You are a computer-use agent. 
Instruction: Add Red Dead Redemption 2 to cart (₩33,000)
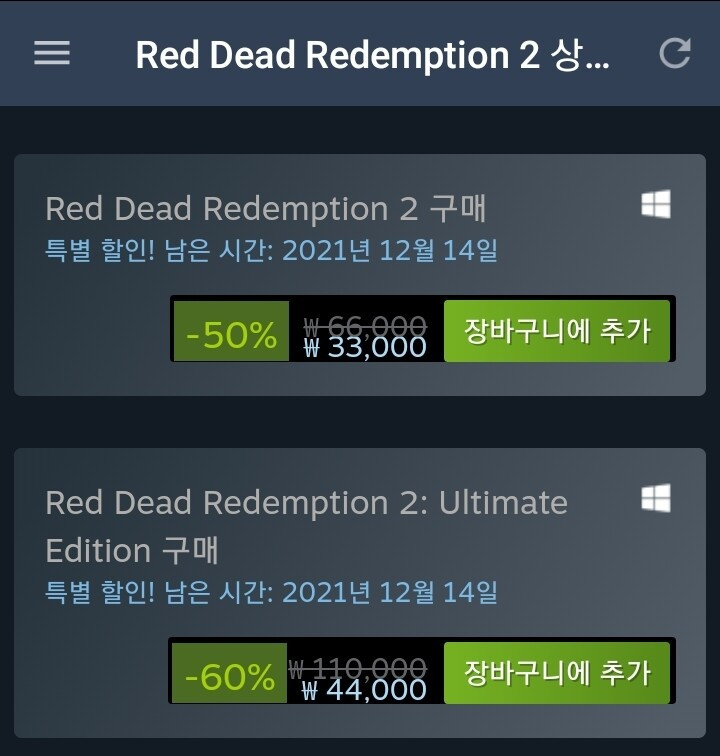point(557,331)
